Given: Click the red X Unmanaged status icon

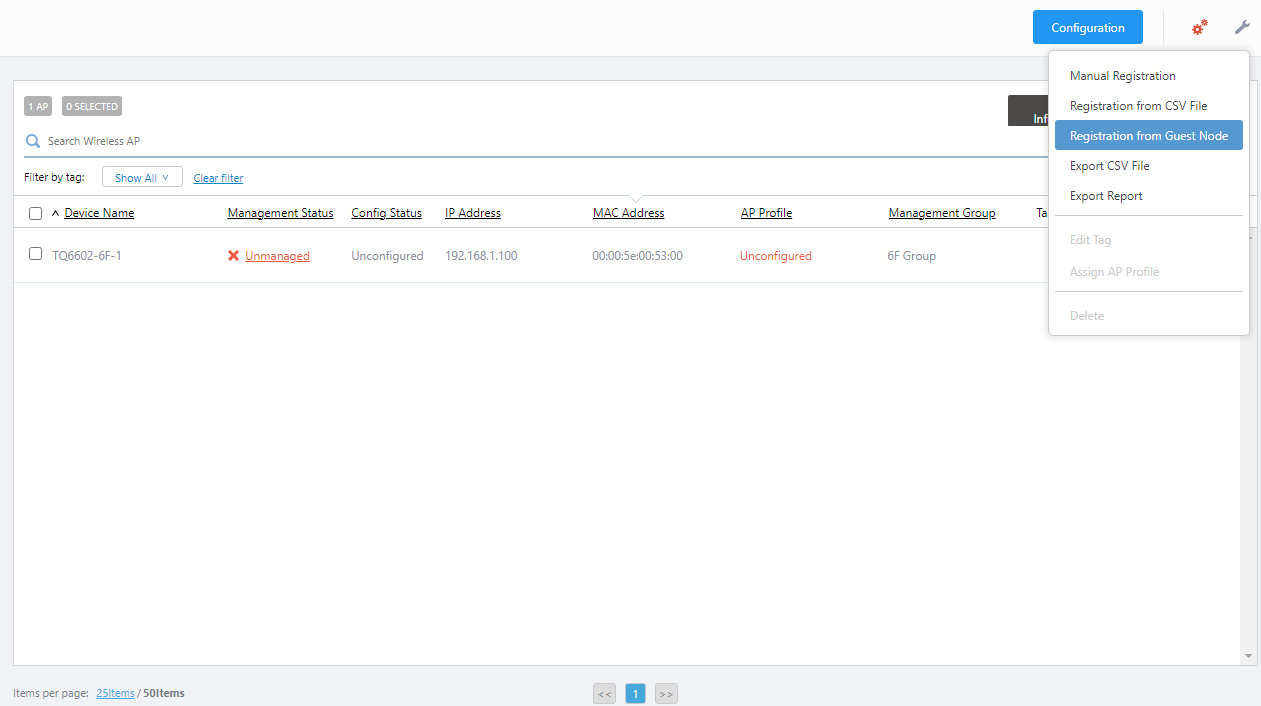Looking at the screenshot, I should pos(233,256).
